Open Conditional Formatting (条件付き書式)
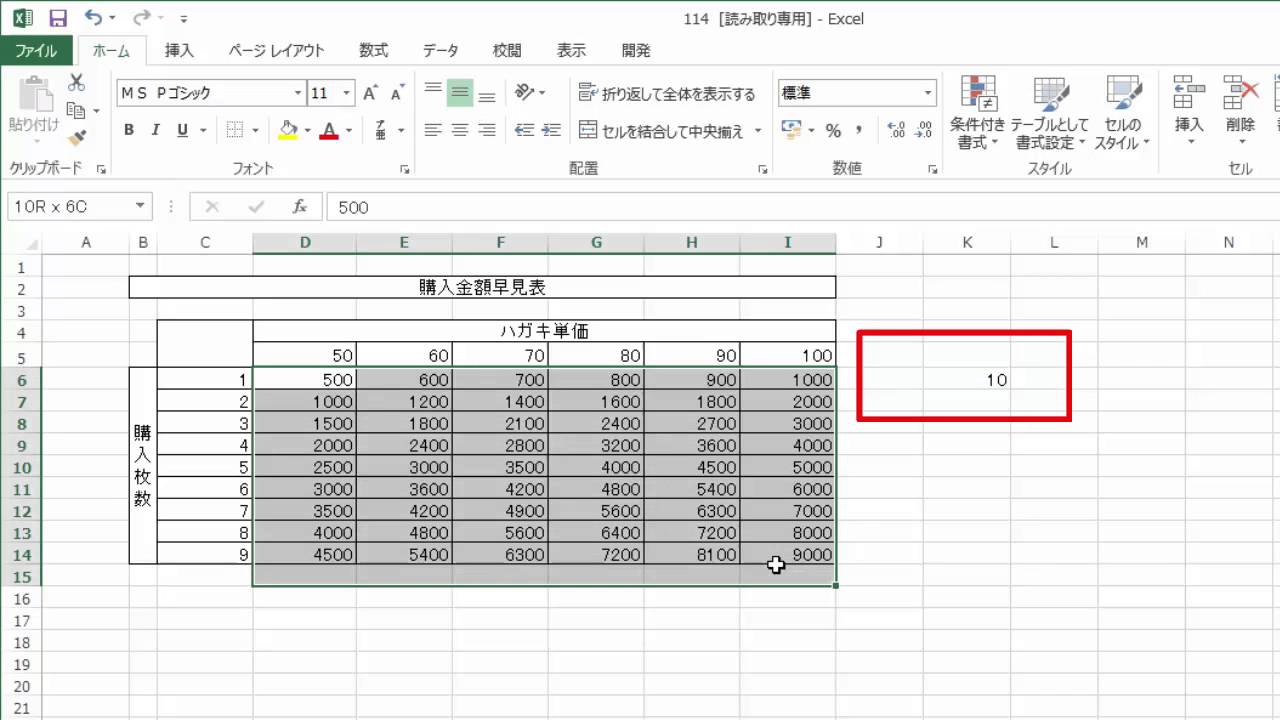1280x720 pixels. click(x=977, y=114)
